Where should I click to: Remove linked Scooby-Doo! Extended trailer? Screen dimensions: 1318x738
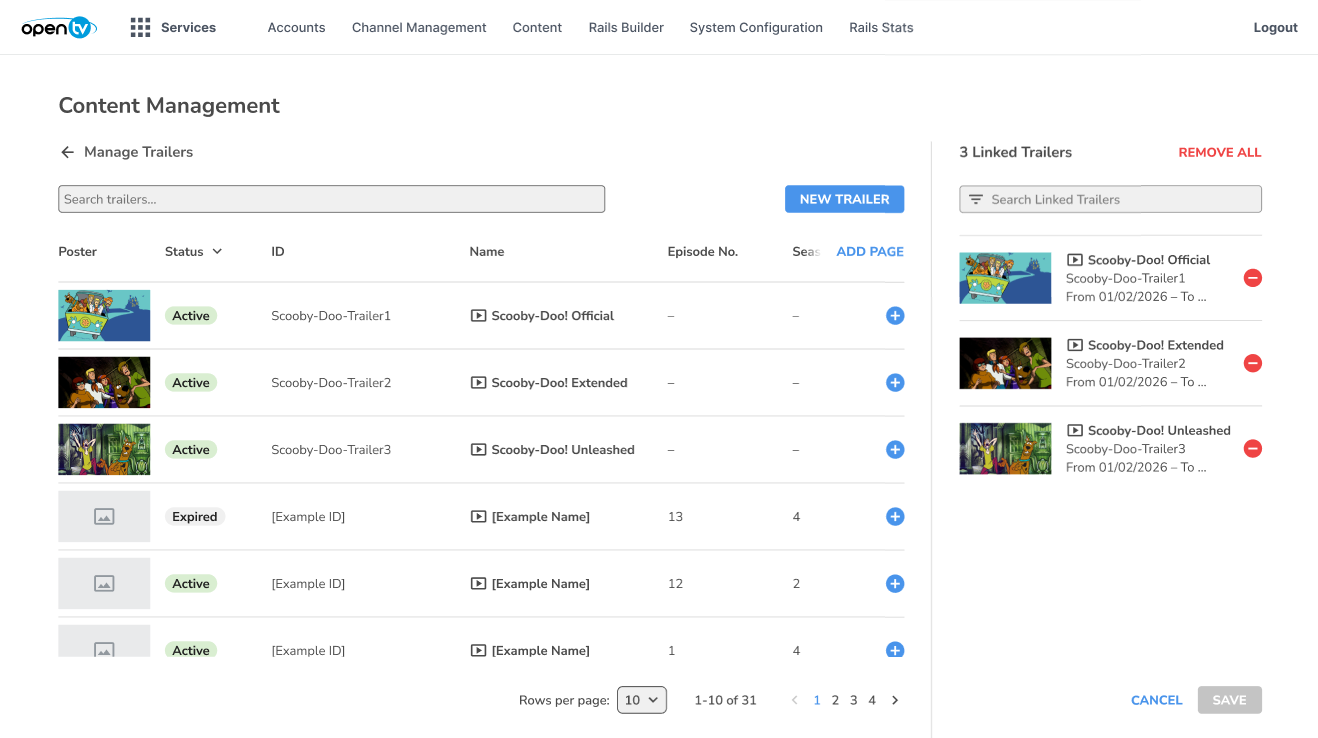pos(1252,363)
